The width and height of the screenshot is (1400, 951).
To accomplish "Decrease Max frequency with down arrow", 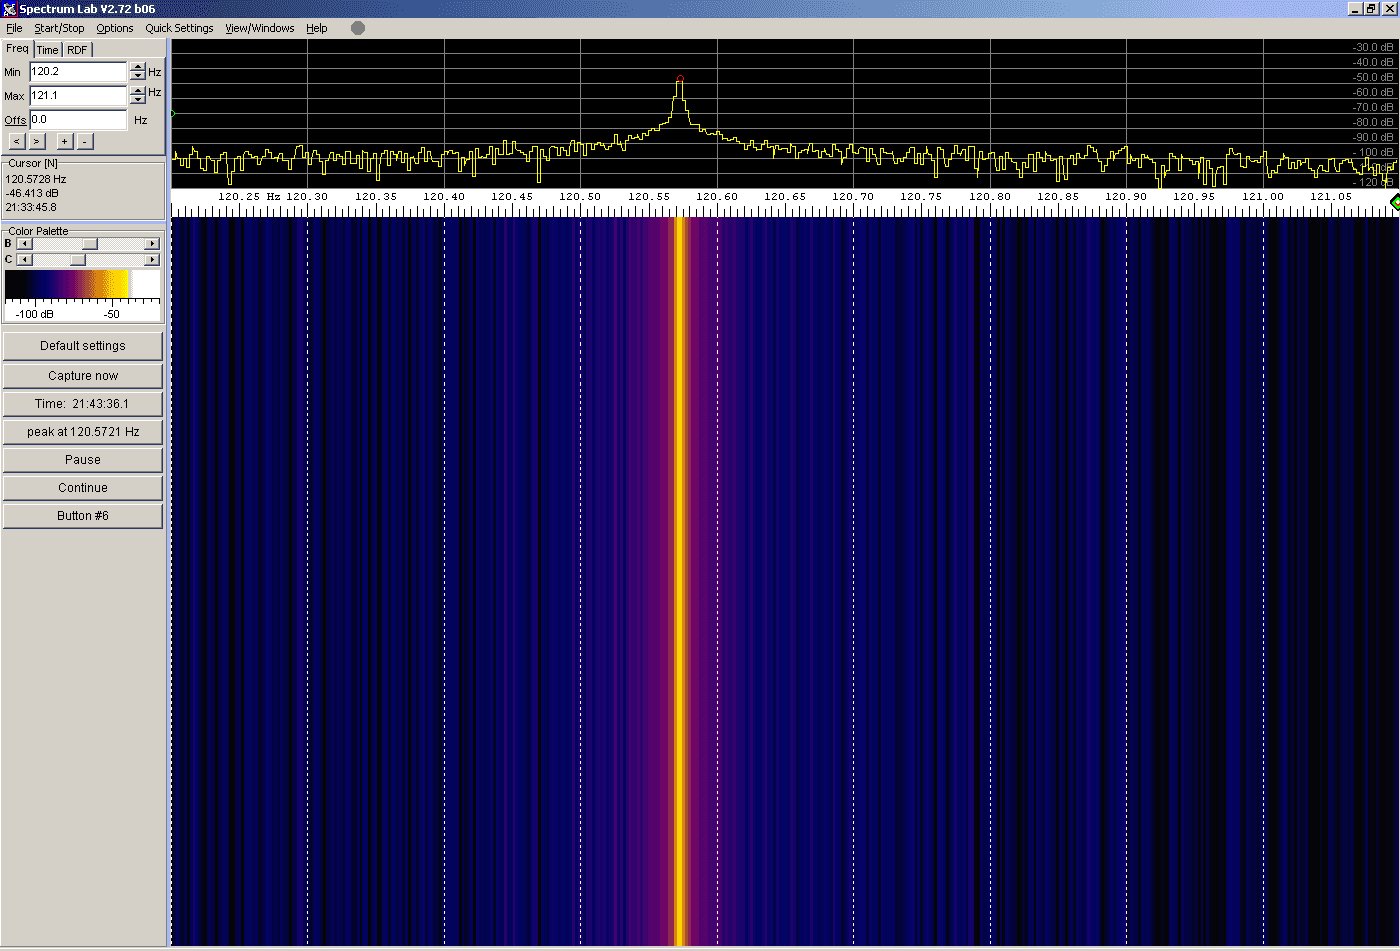I will (138, 100).
